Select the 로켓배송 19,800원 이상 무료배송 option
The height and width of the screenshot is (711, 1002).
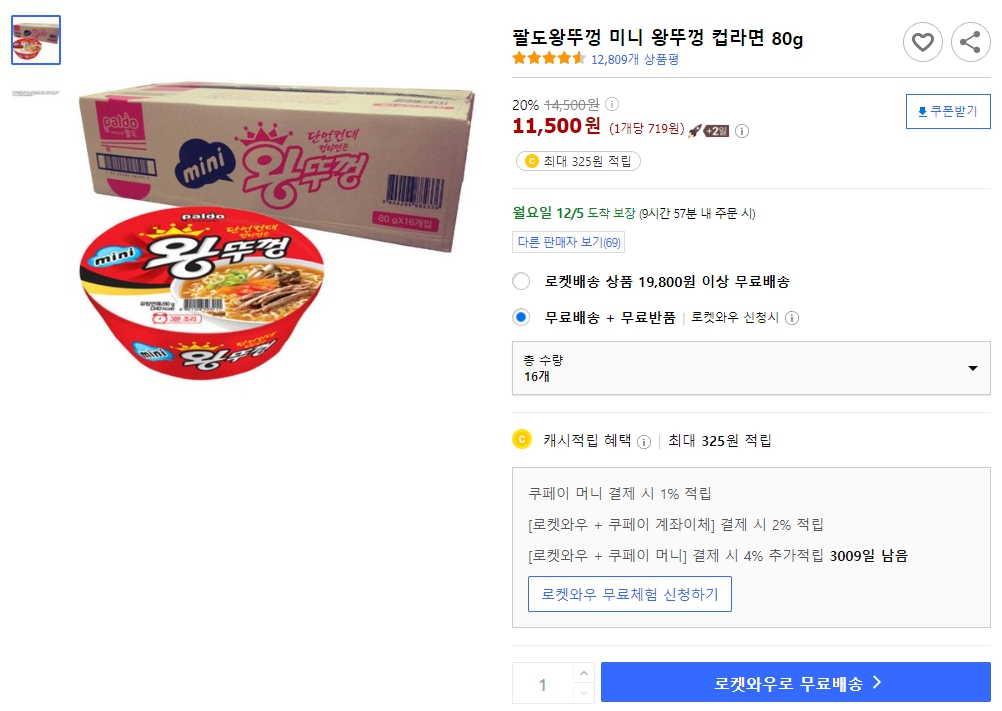pos(521,281)
